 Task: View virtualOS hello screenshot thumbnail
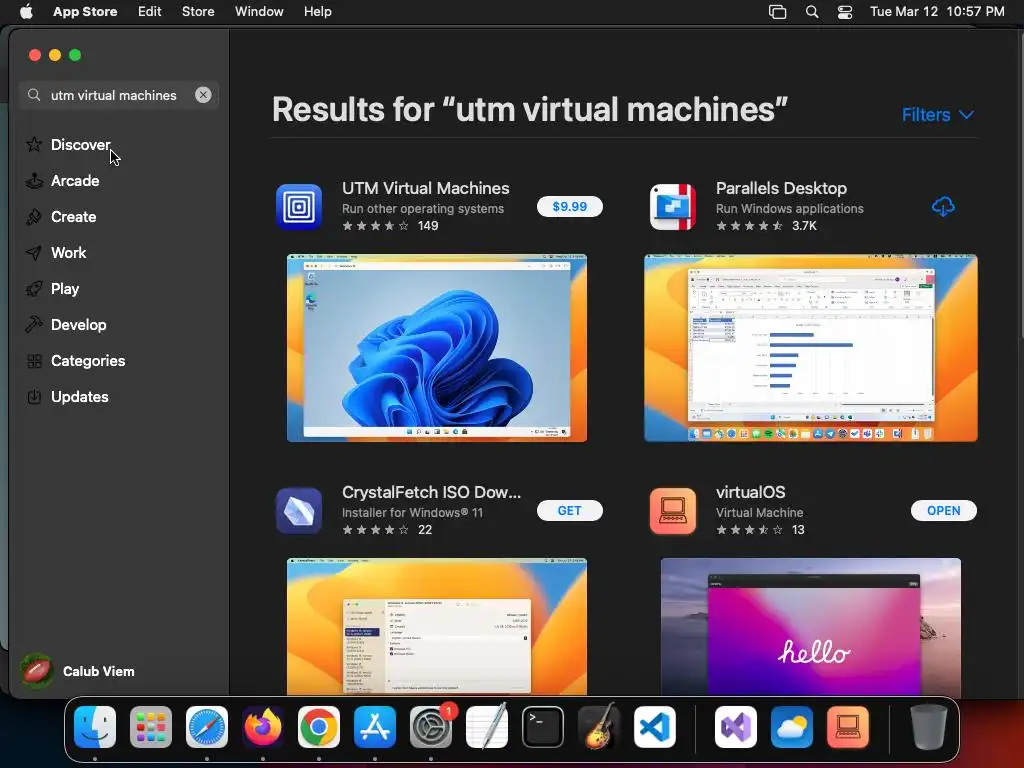pos(810,626)
